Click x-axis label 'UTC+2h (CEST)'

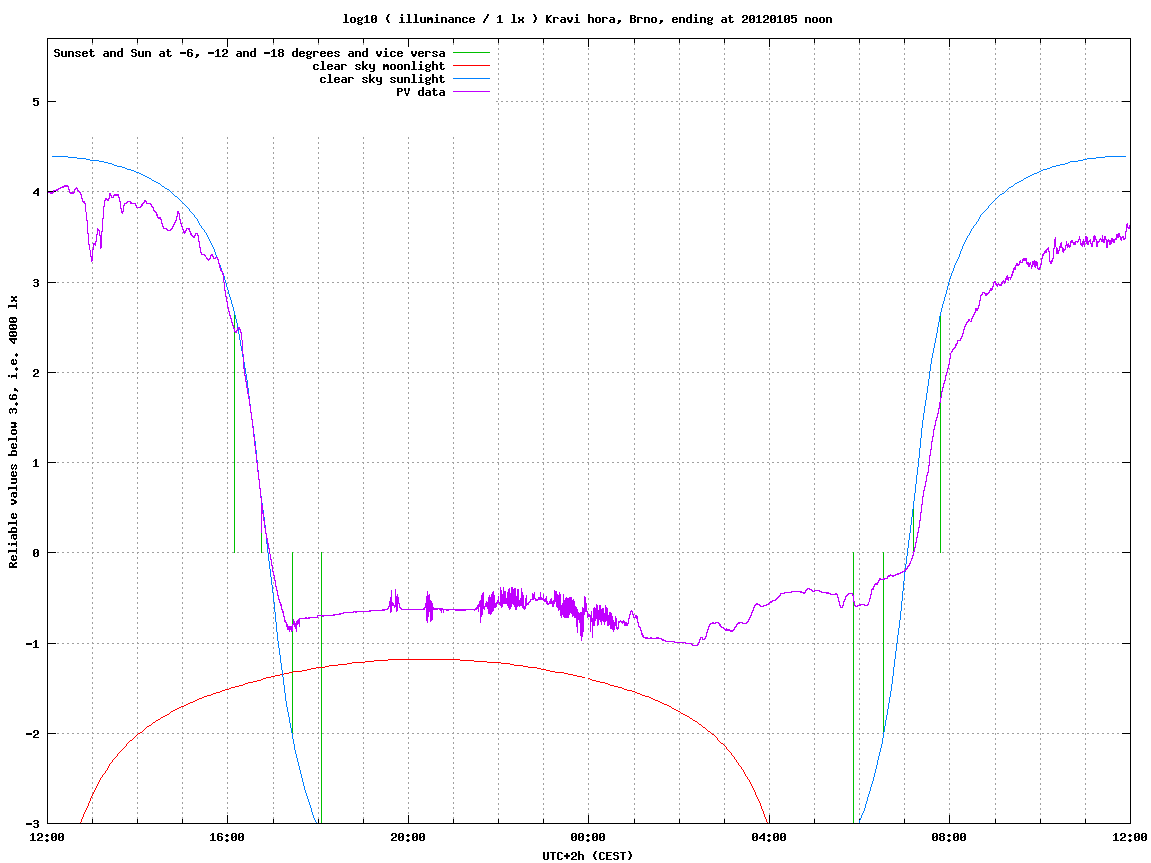[587, 856]
